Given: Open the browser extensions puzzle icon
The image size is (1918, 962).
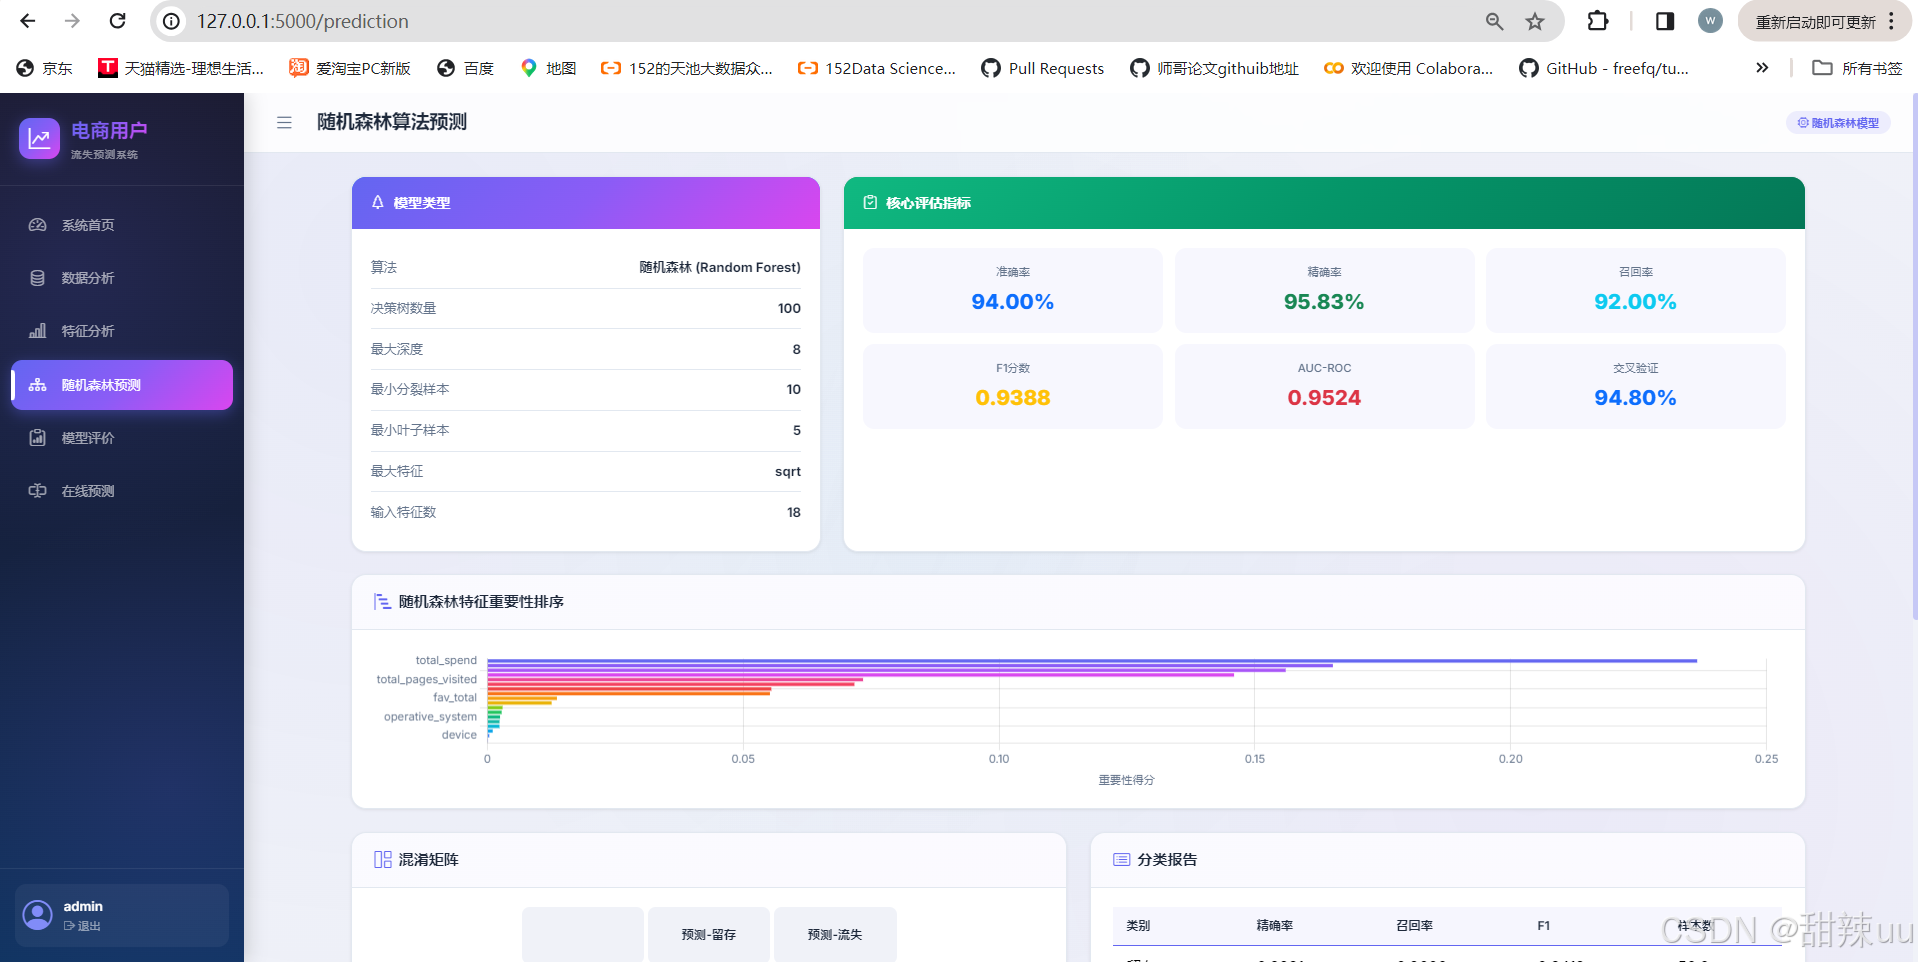Looking at the screenshot, I should (1598, 21).
